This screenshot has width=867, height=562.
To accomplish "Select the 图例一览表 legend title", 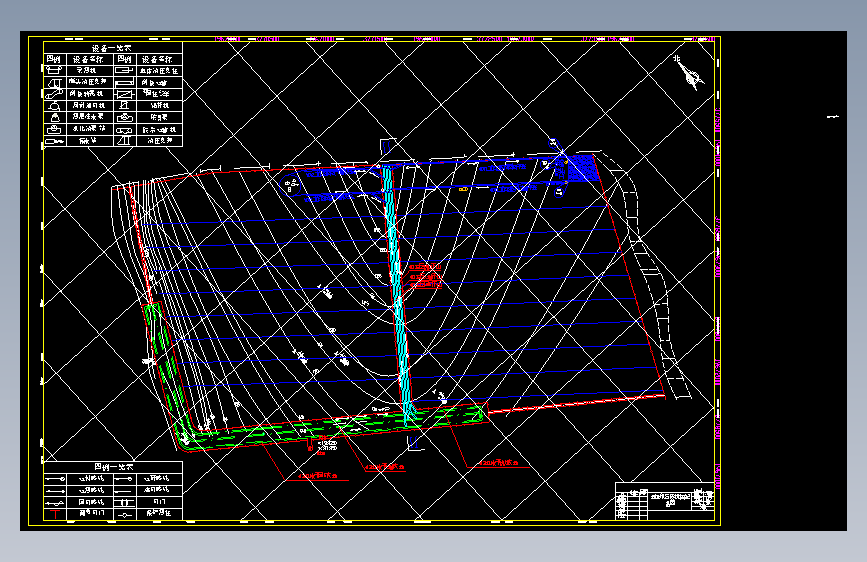I will click(113, 467).
